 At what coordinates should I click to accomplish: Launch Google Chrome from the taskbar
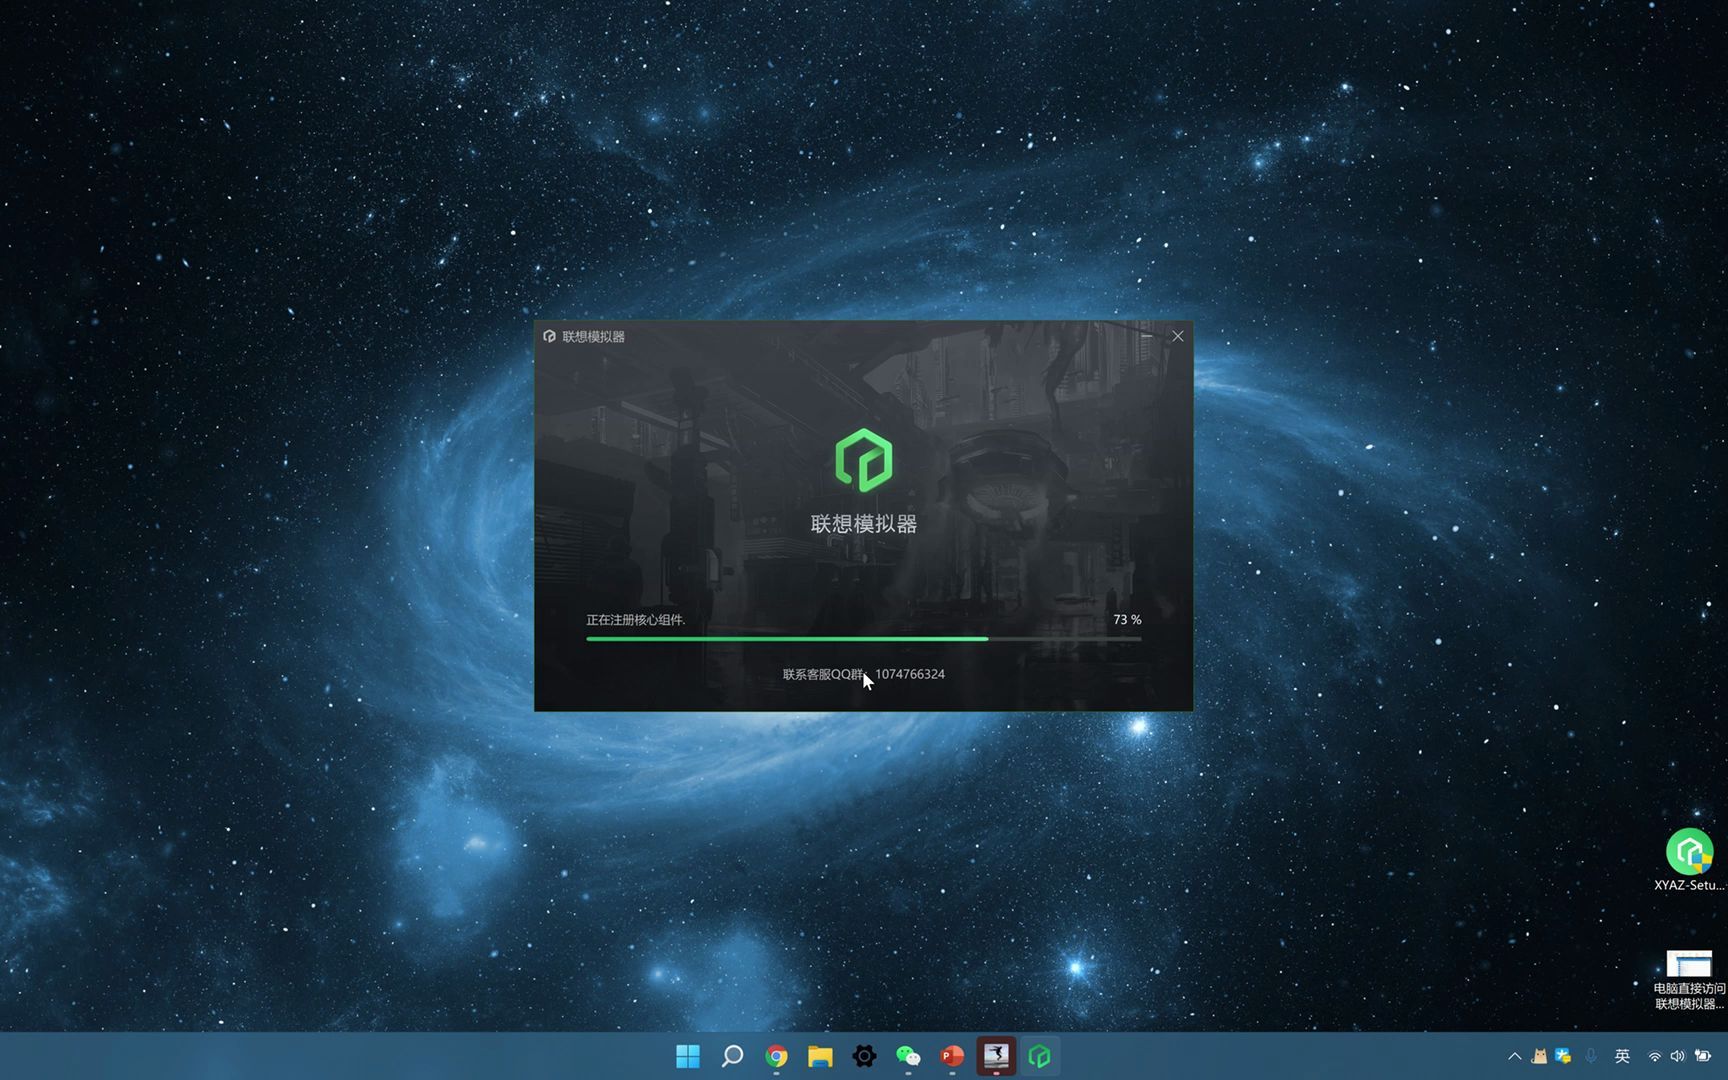tap(776, 1056)
